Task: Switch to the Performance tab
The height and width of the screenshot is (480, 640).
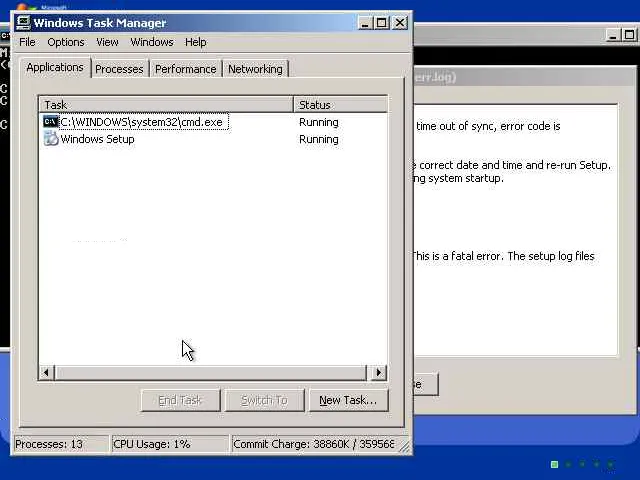Action: click(186, 69)
